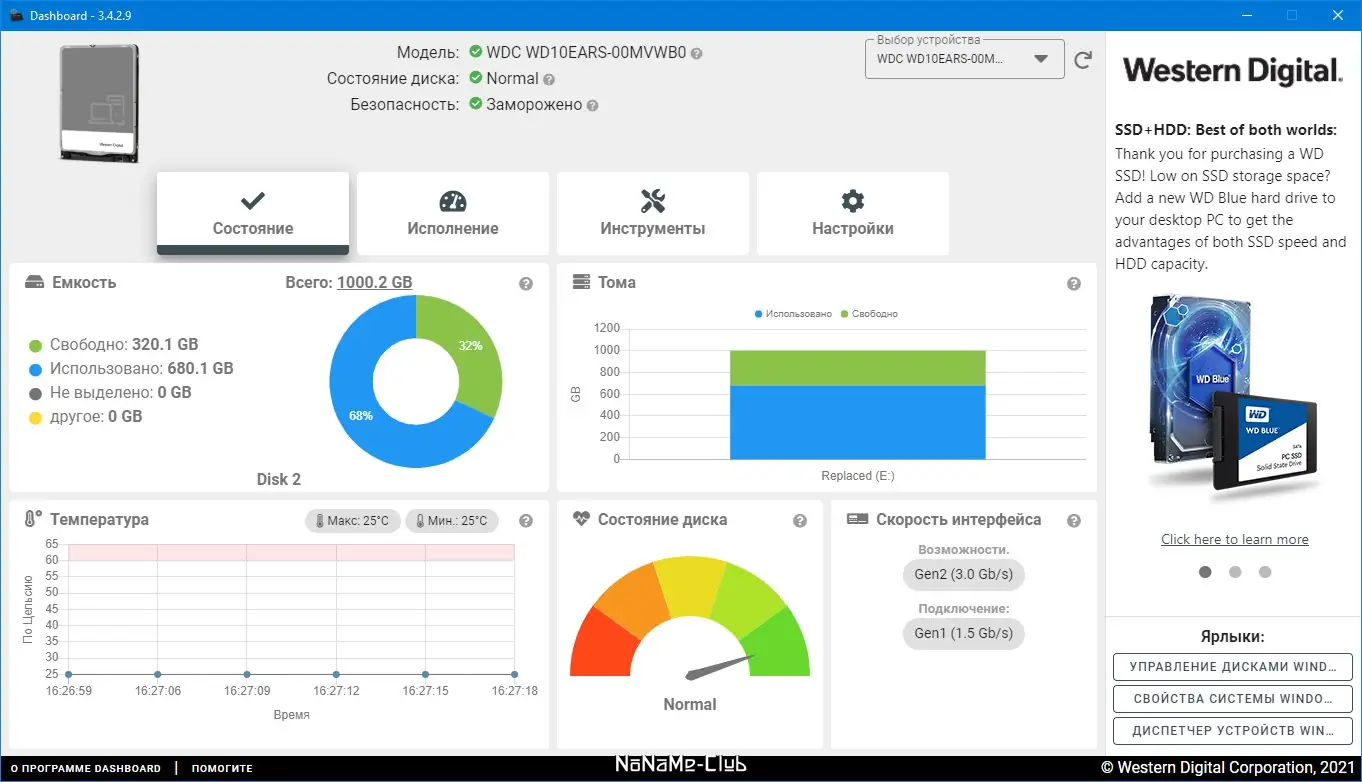This screenshot has width=1362, height=782.
Task: Click help icon beside Заморожено security status
Action: (593, 106)
